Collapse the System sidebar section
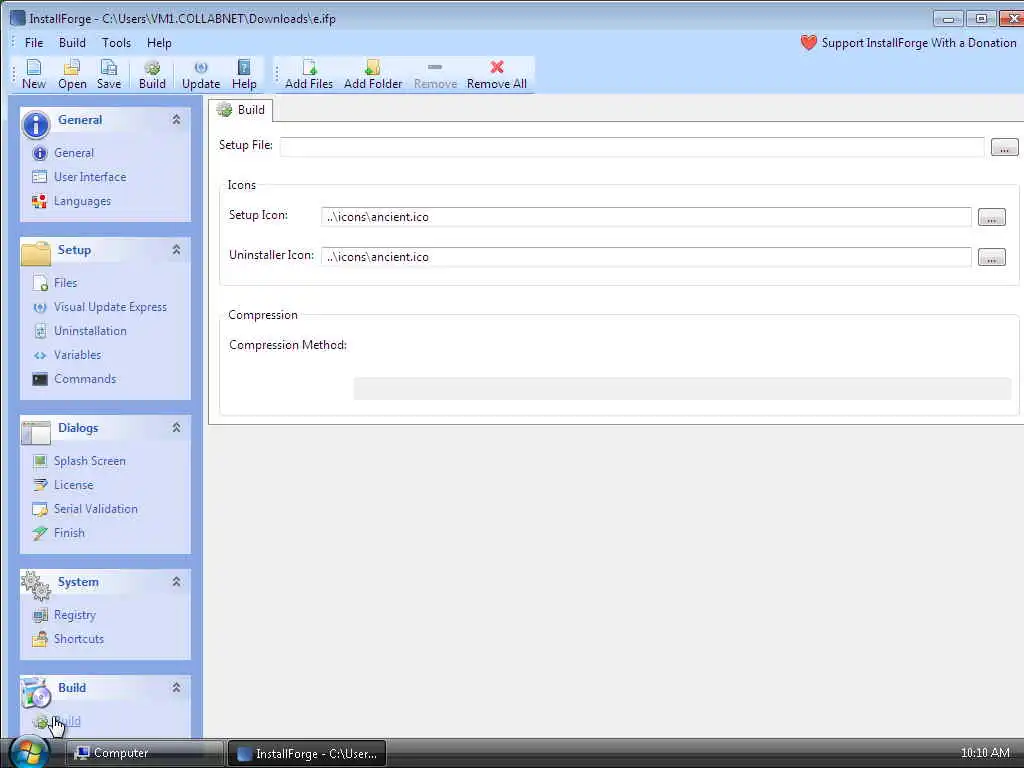1024x768 pixels. (176, 582)
